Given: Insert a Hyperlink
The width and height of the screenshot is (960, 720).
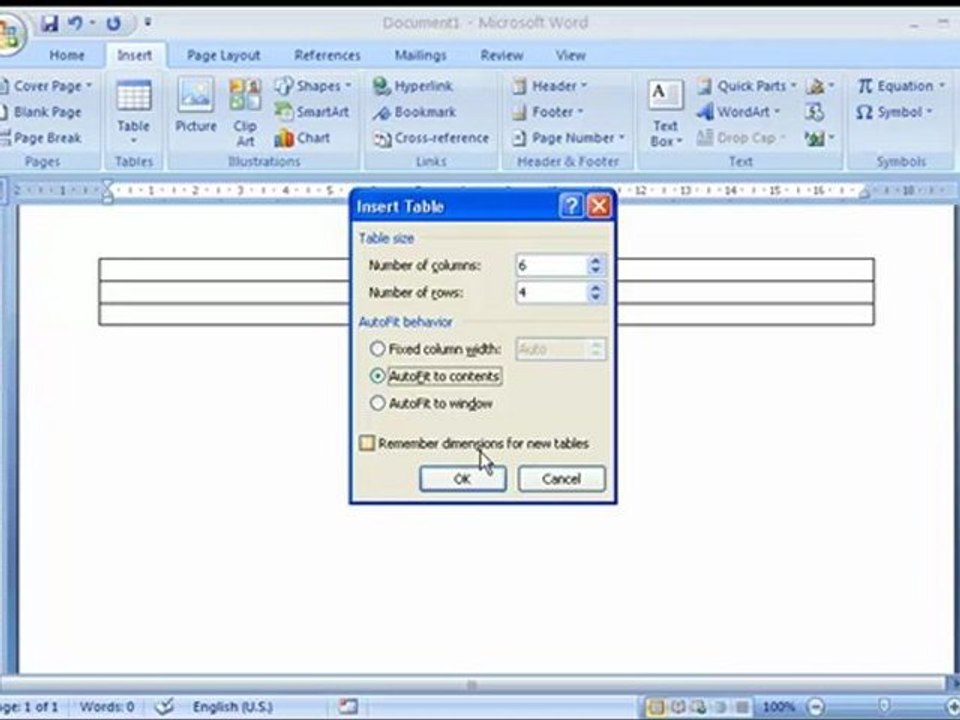Looking at the screenshot, I should pyautogui.click(x=413, y=86).
